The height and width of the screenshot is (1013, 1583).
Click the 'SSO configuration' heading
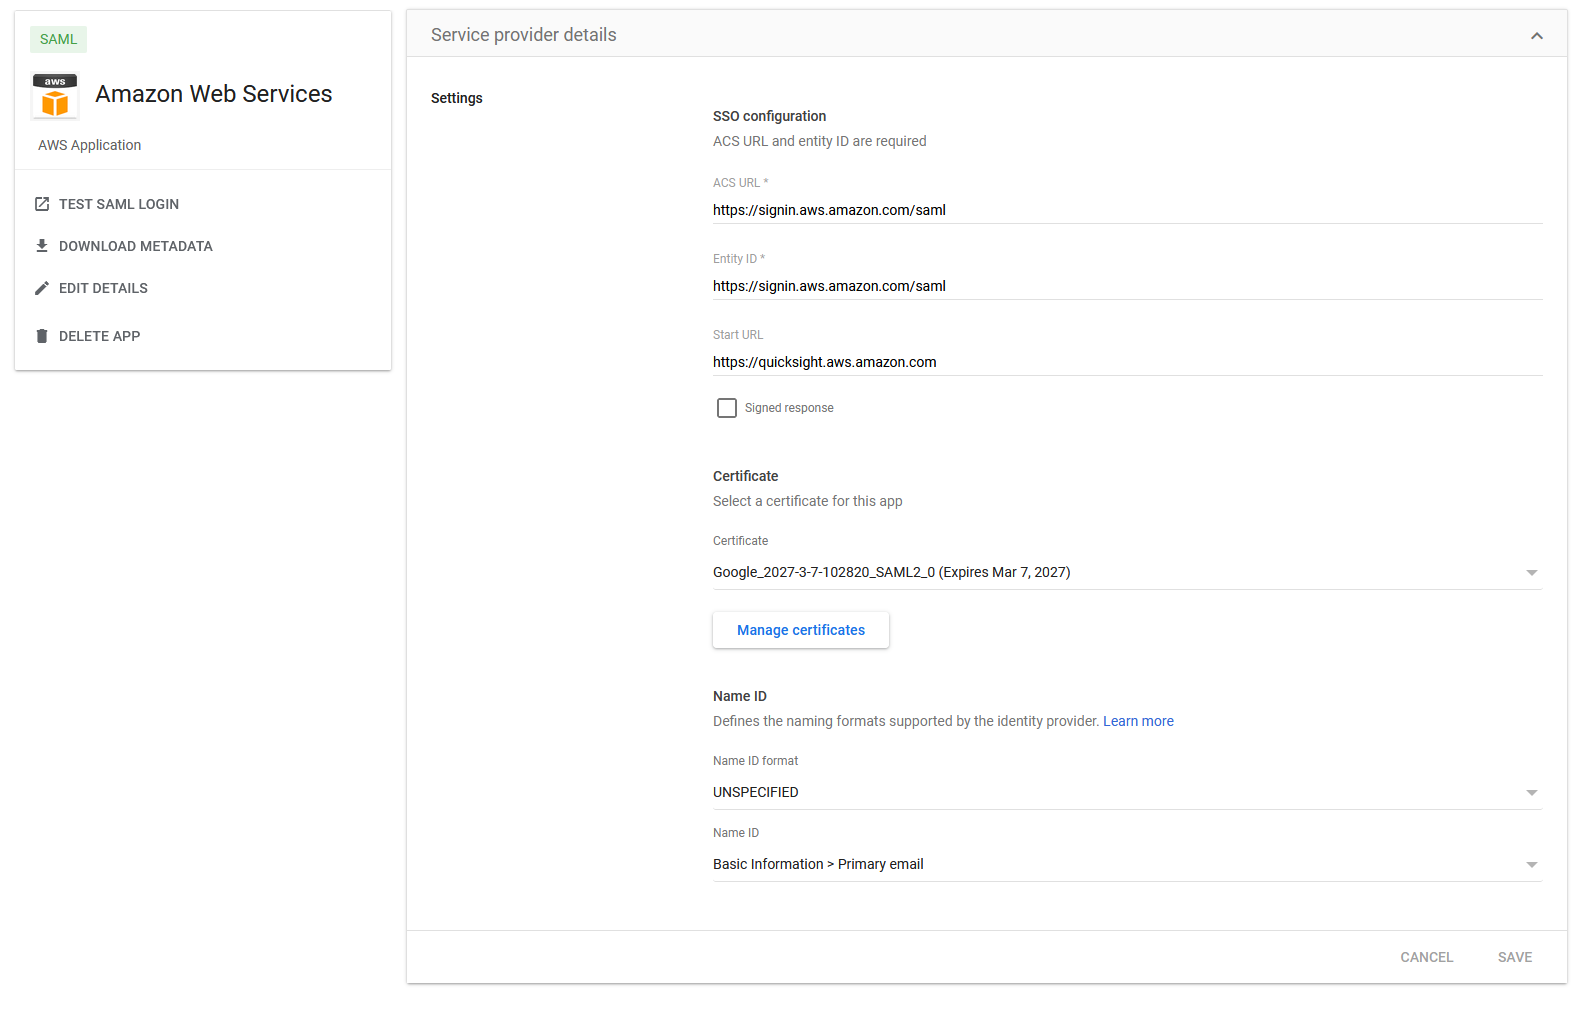point(770,116)
